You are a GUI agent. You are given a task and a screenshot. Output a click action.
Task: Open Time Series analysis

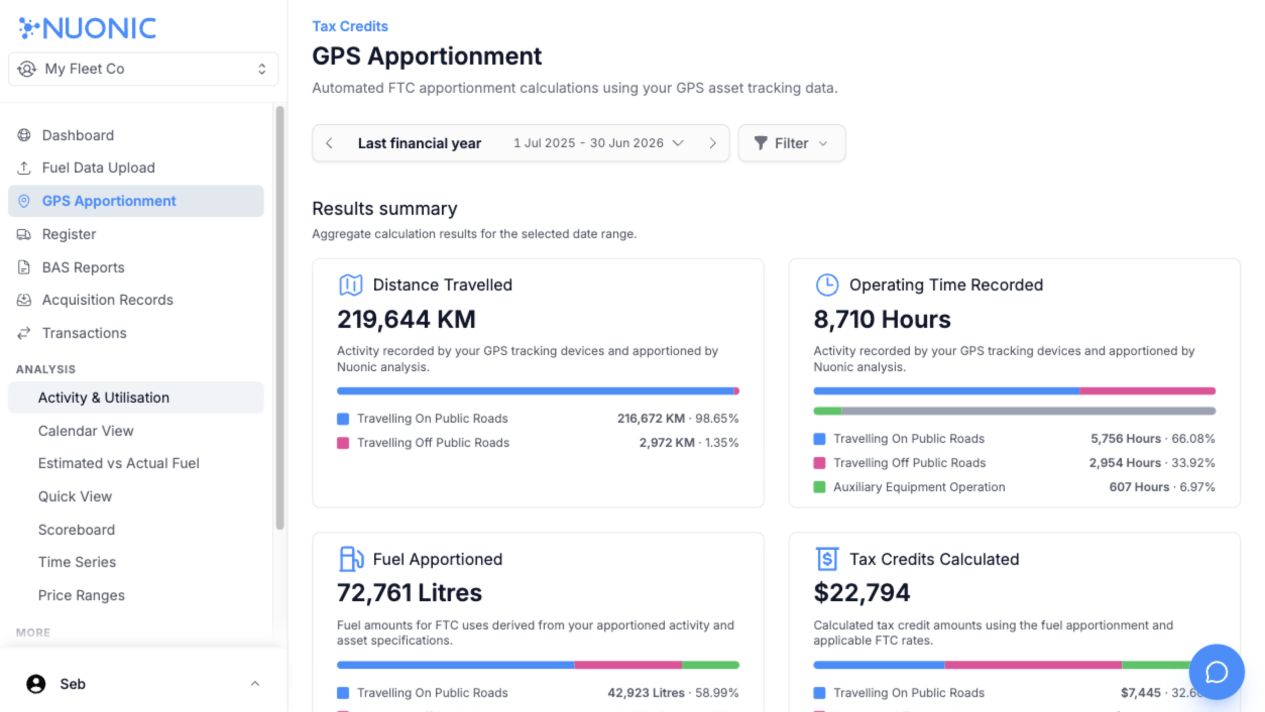click(x=136, y=562)
